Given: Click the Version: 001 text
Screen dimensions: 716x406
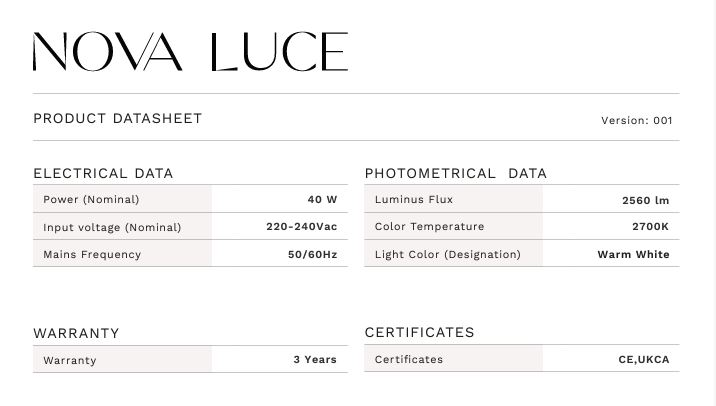Looking at the screenshot, I should coord(636,121).
